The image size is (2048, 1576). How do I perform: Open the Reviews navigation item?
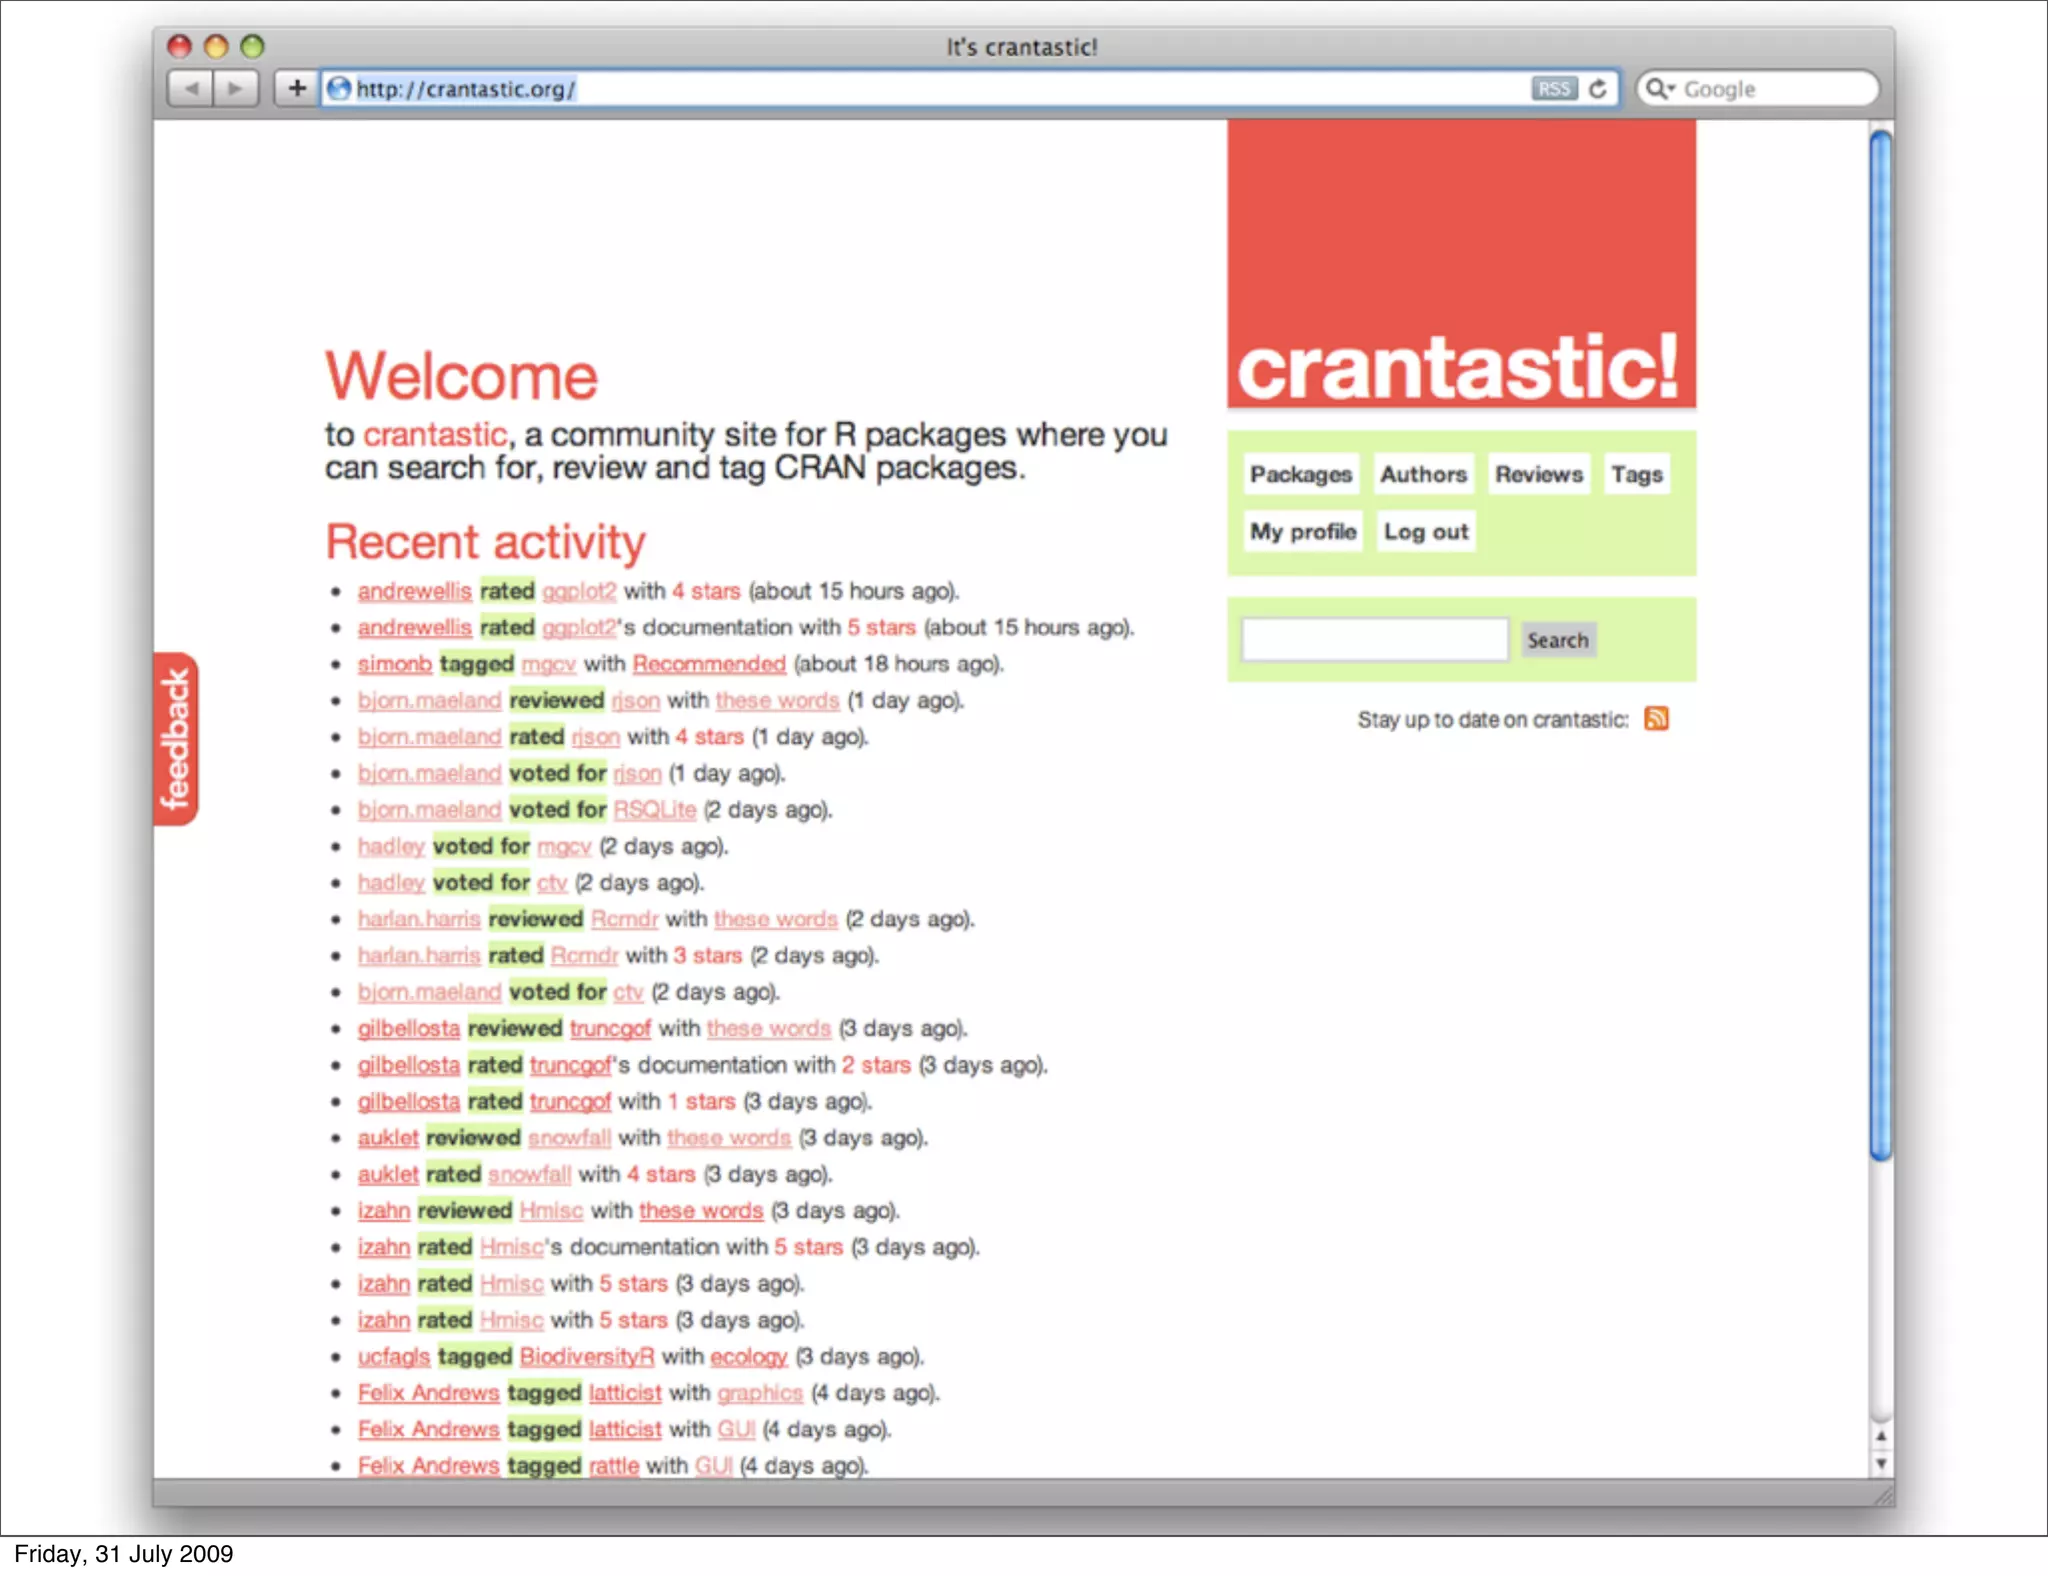coord(1538,474)
